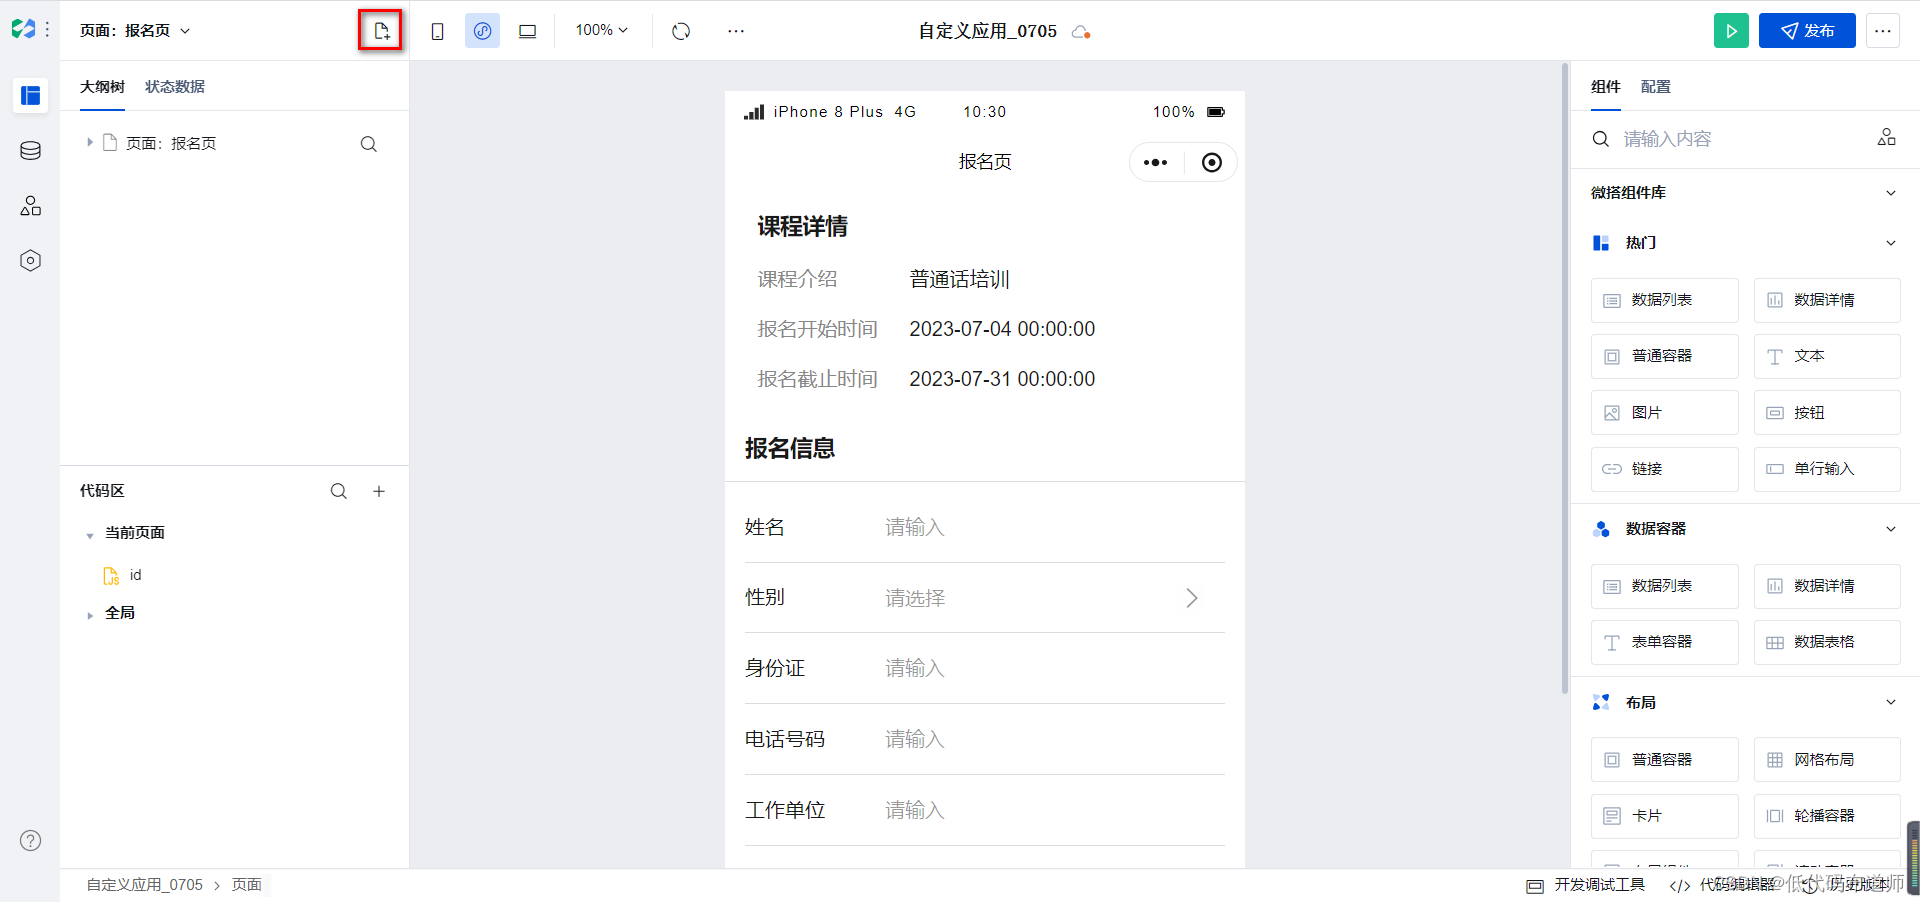1920x902 pixels.
Task: Collapse the 热门 component group
Action: [x=1891, y=243]
